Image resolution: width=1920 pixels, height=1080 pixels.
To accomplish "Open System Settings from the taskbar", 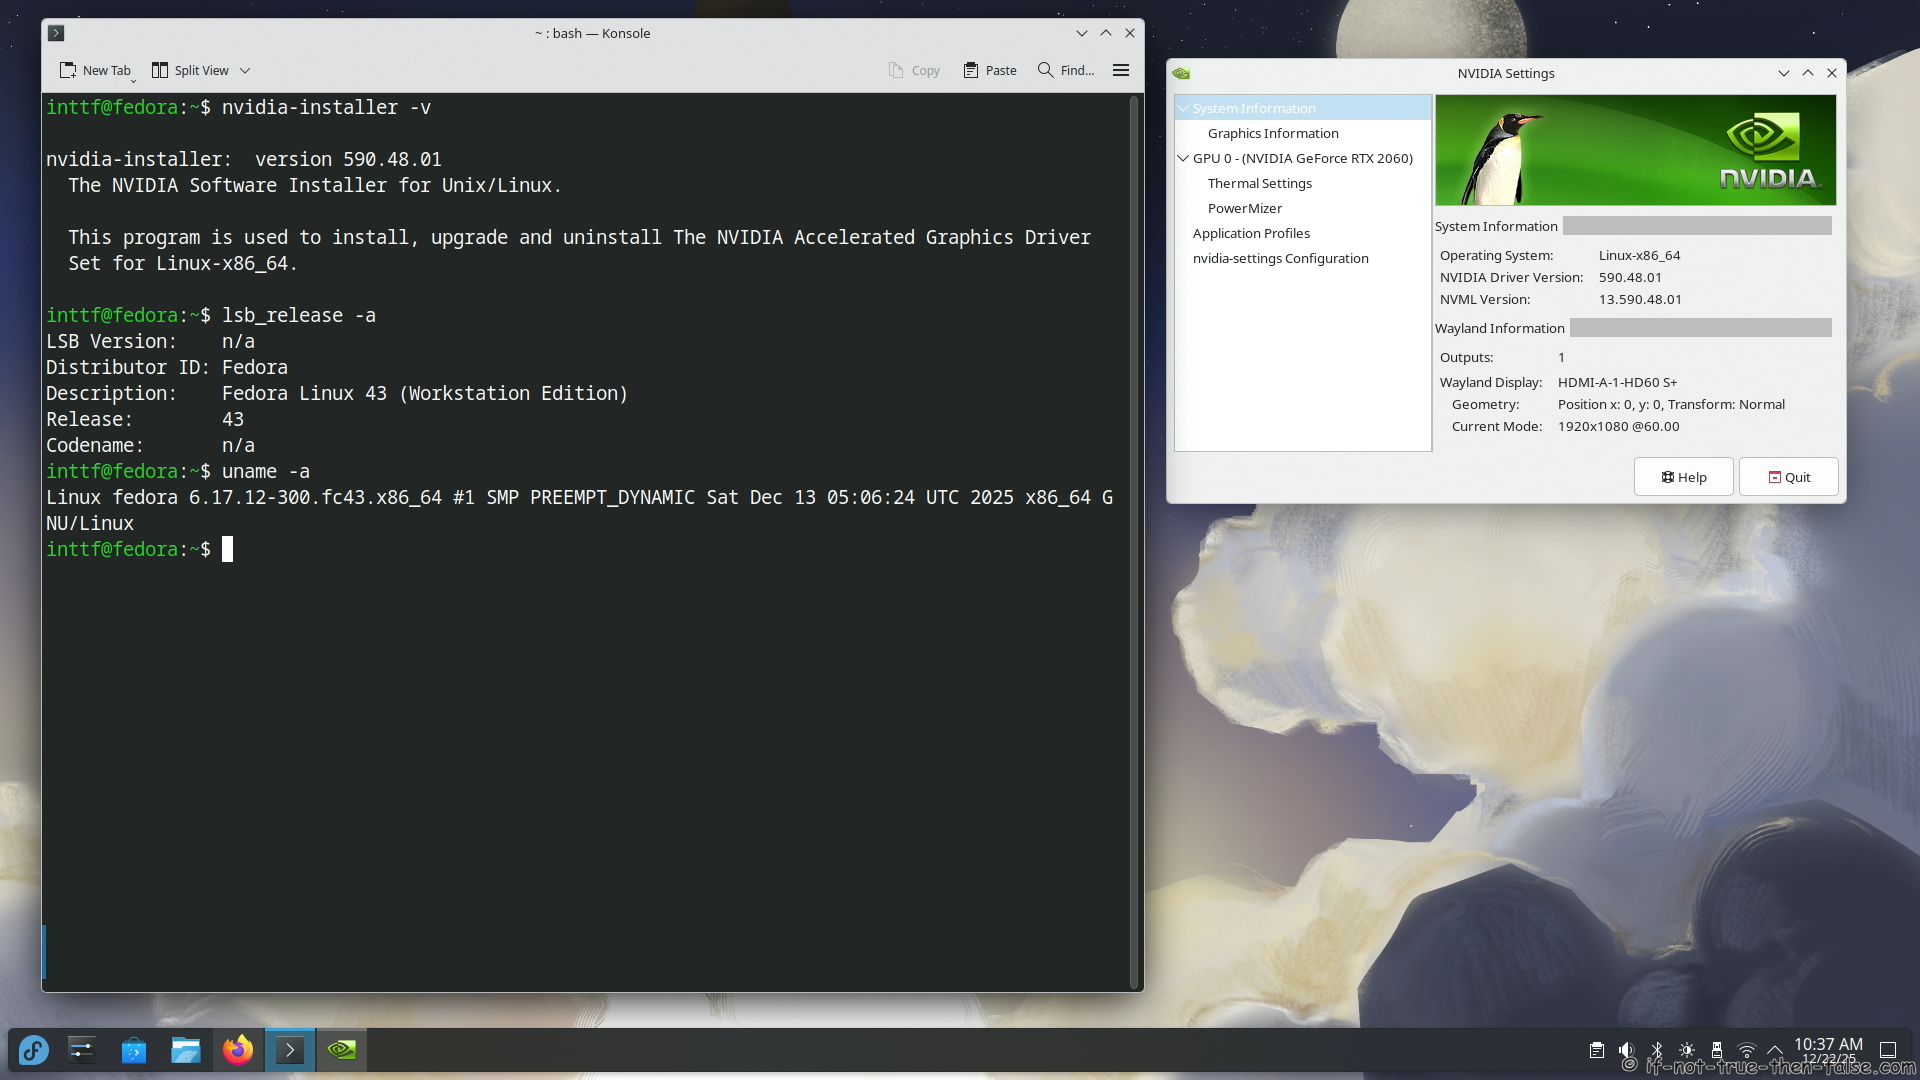I will (82, 1050).
